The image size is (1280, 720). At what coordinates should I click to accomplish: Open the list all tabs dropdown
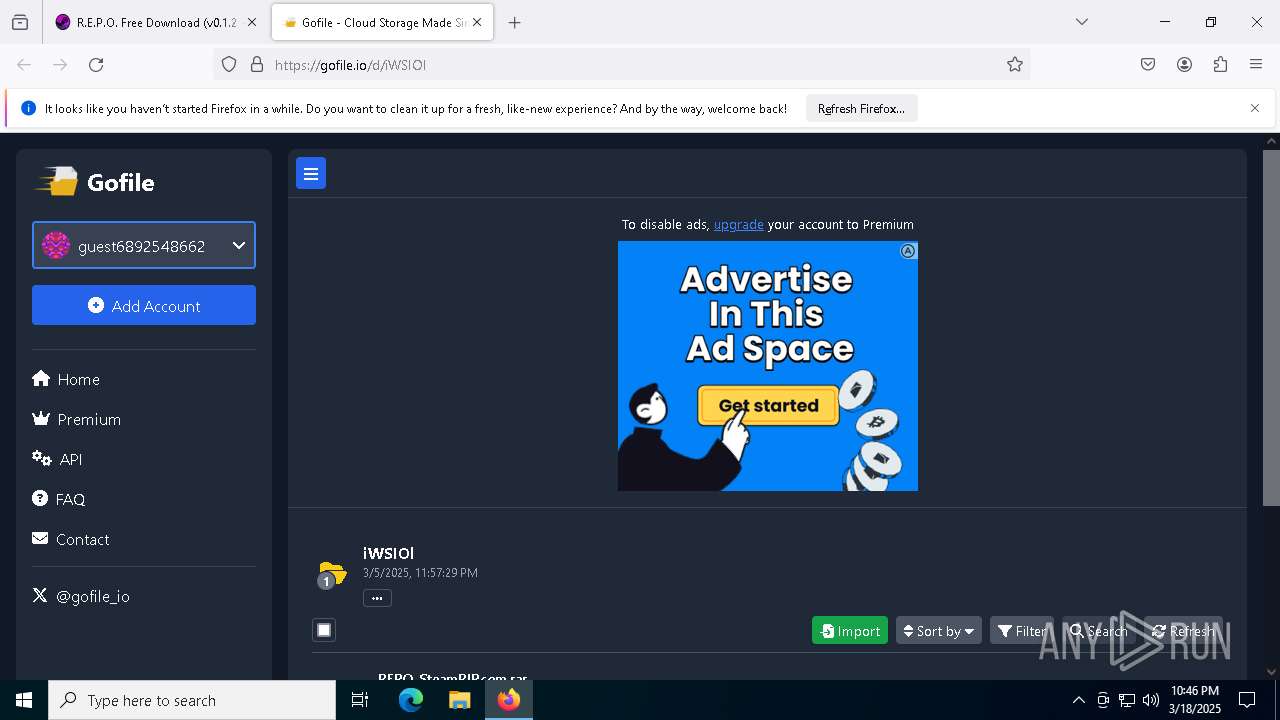click(x=1081, y=22)
